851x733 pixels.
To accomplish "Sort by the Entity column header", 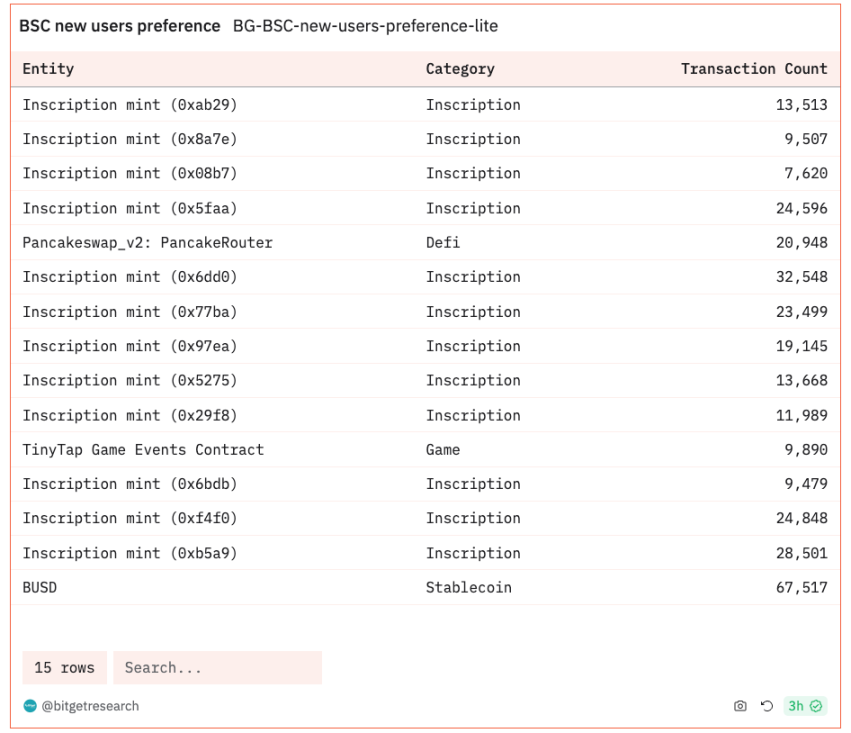I will [x=48, y=69].
